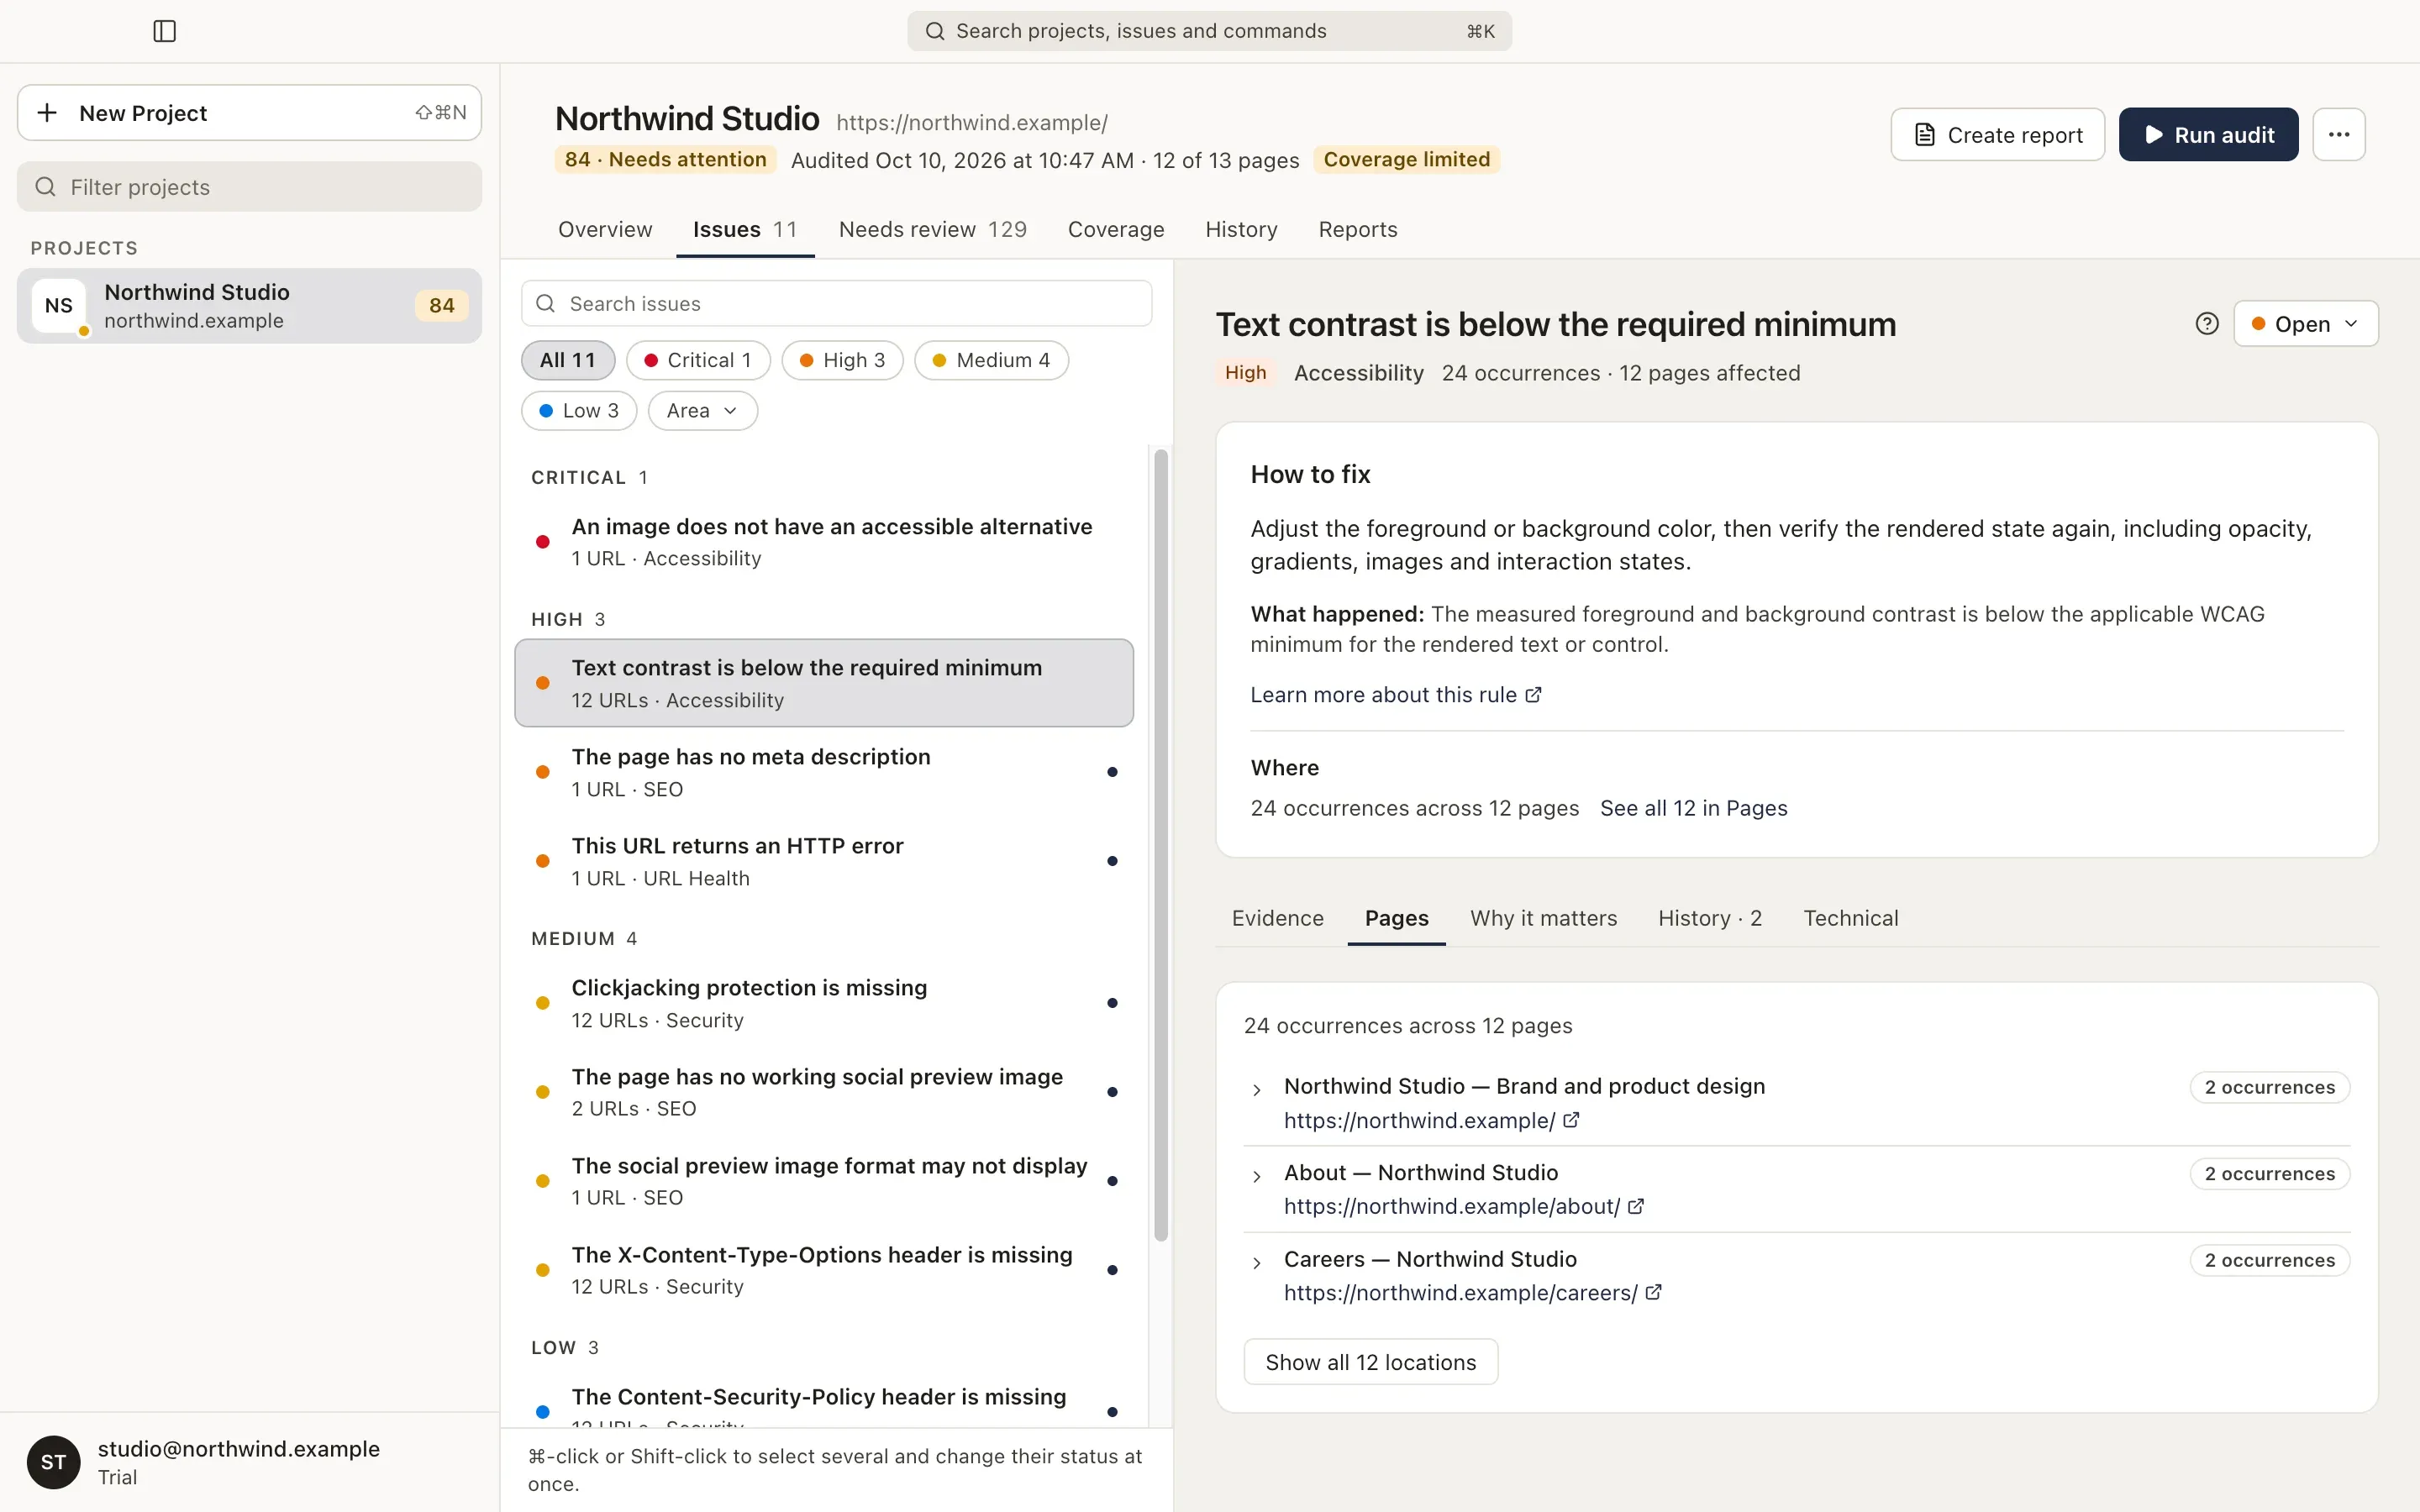Click the Run audit button

click(x=2208, y=135)
